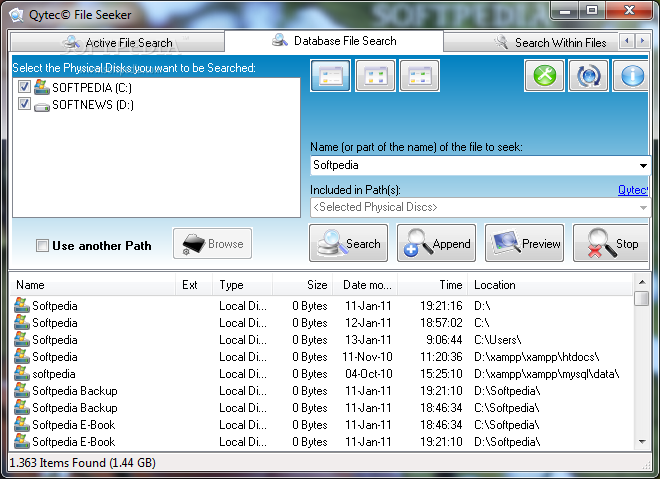Screen dimensions: 660x479
Task: Select the Softpedia result located in C:\
Action: [322, 323]
